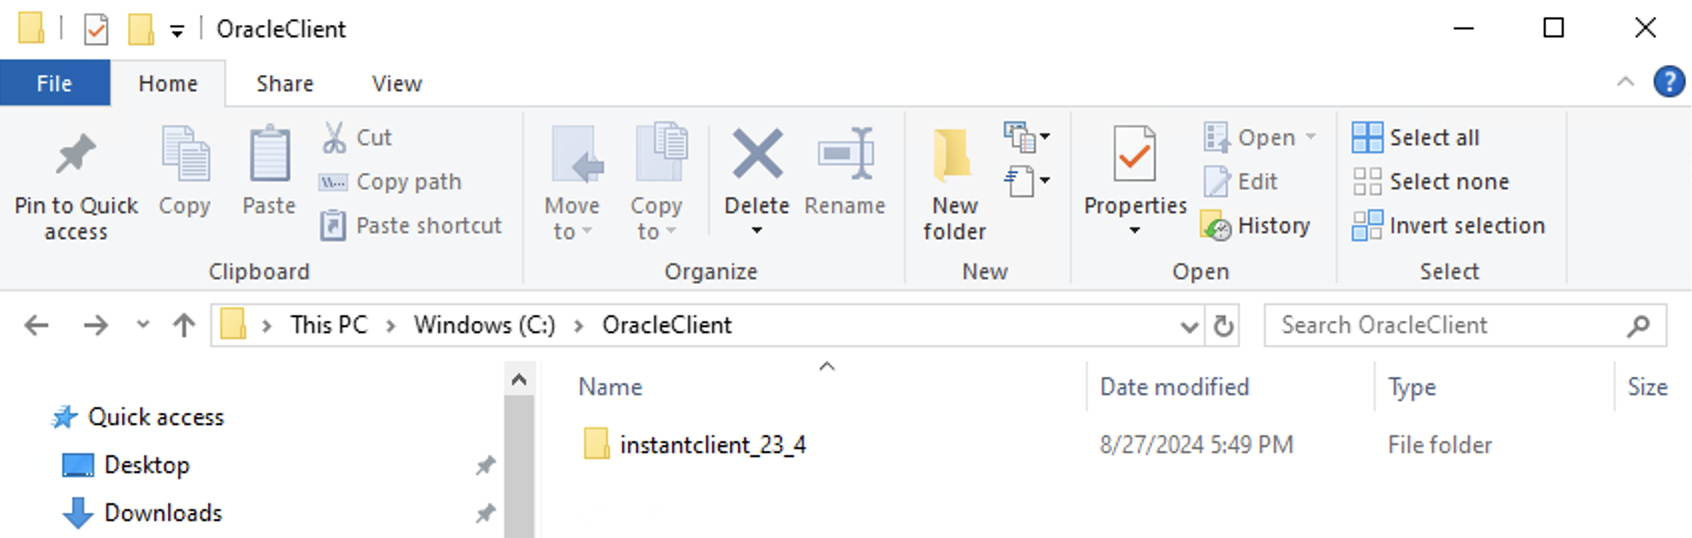Click the Rename icon in the ribbon
The width and height of the screenshot is (1692, 538).
click(845, 155)
